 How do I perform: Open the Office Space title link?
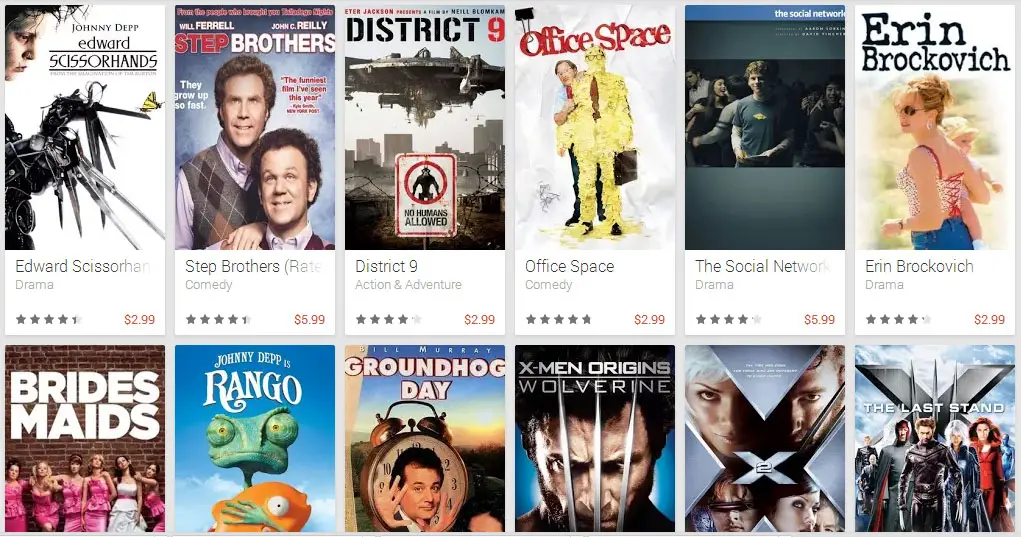569,266
